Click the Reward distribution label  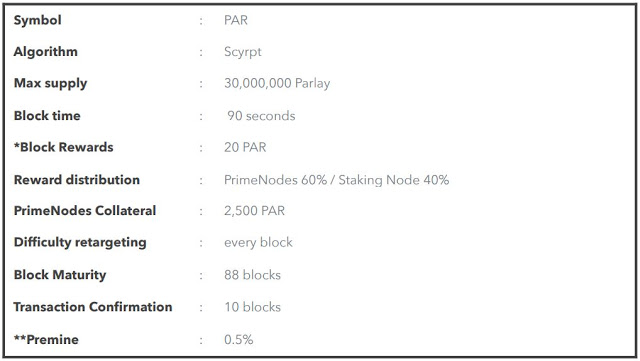click(77, 180)
